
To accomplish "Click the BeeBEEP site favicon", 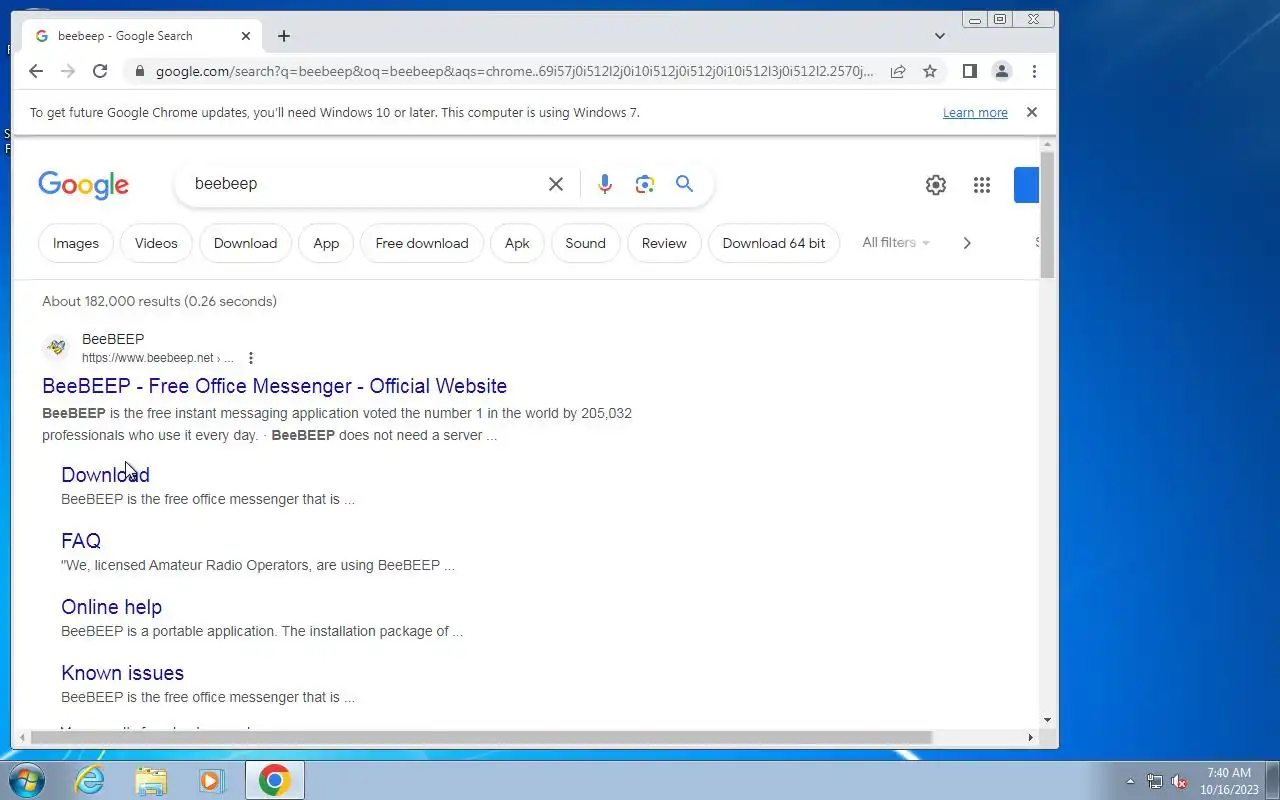I will click(x=56, y=348).
